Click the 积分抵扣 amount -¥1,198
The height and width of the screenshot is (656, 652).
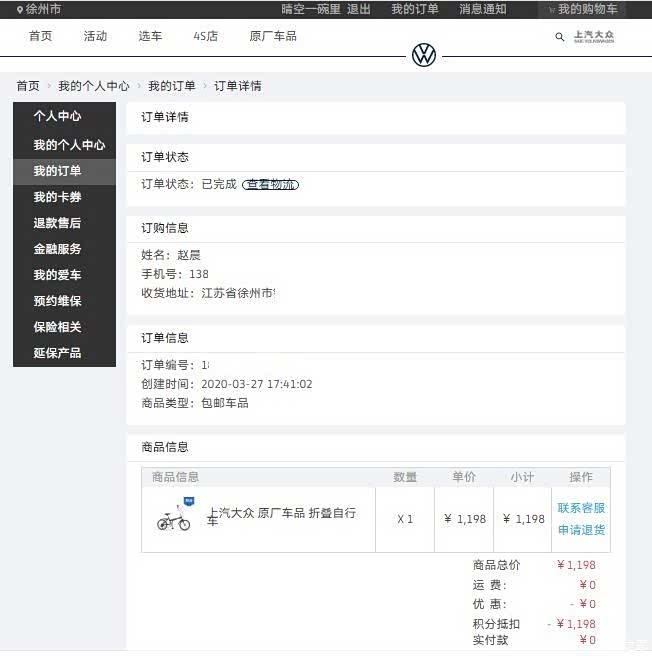pyautogui.click(x=572, y=624)
